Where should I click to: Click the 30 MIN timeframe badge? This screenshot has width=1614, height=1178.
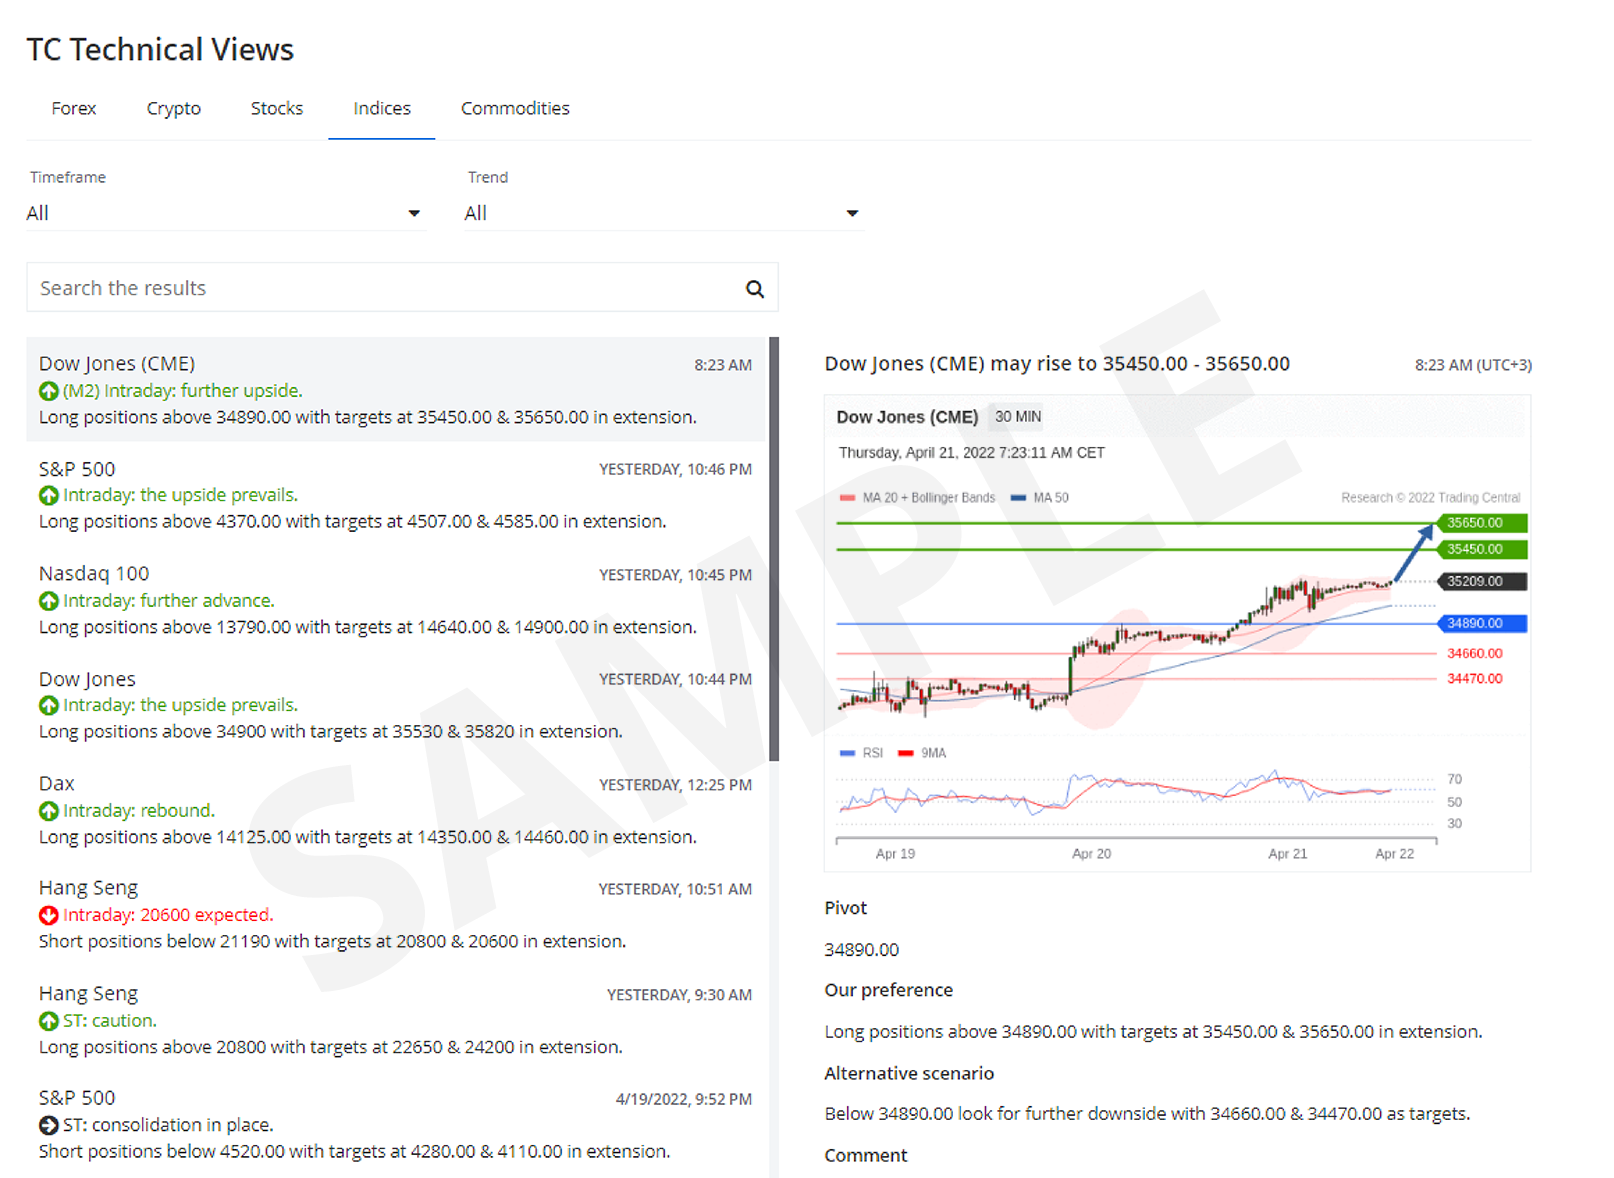pos(1018,417)
